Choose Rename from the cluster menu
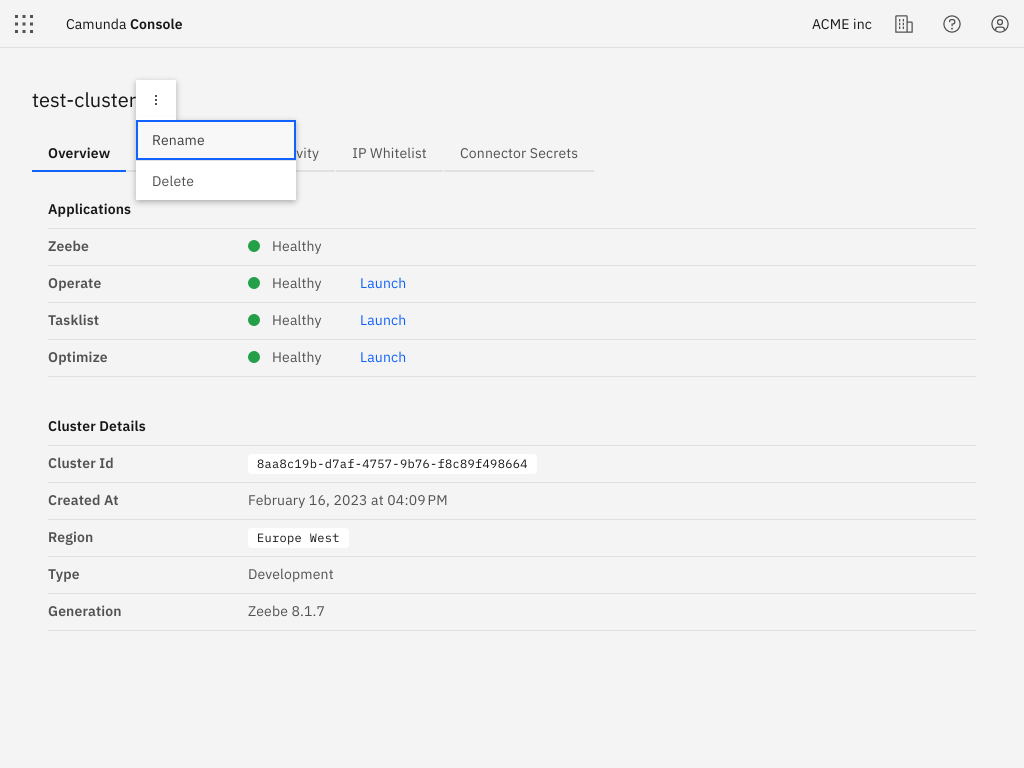Screen dimensions: 1024x768 coord(215,140)
